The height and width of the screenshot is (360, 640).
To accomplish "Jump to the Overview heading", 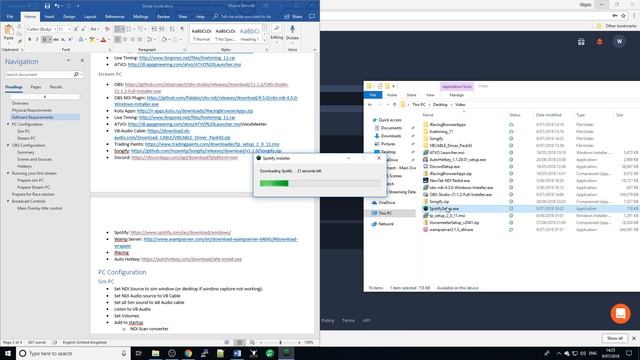I will click(20, 103).
